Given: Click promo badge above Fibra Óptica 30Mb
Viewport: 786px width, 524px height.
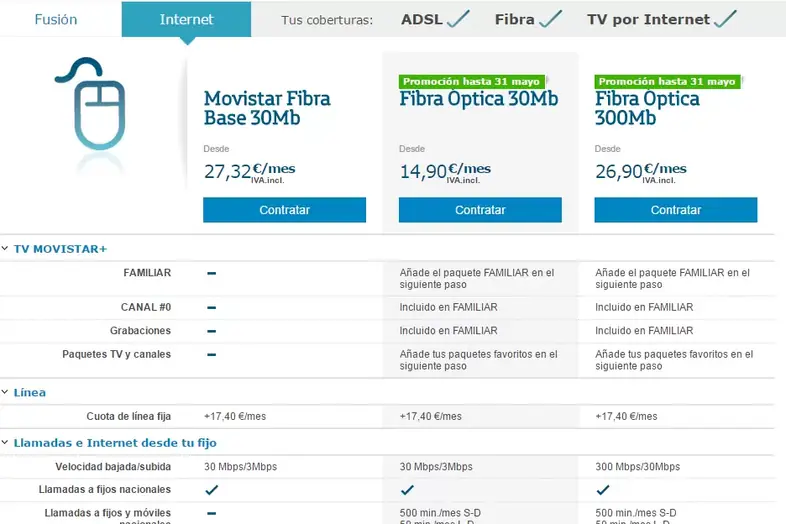Looking at the screenshot, I should pyautogui.click(x=471, y=81).
